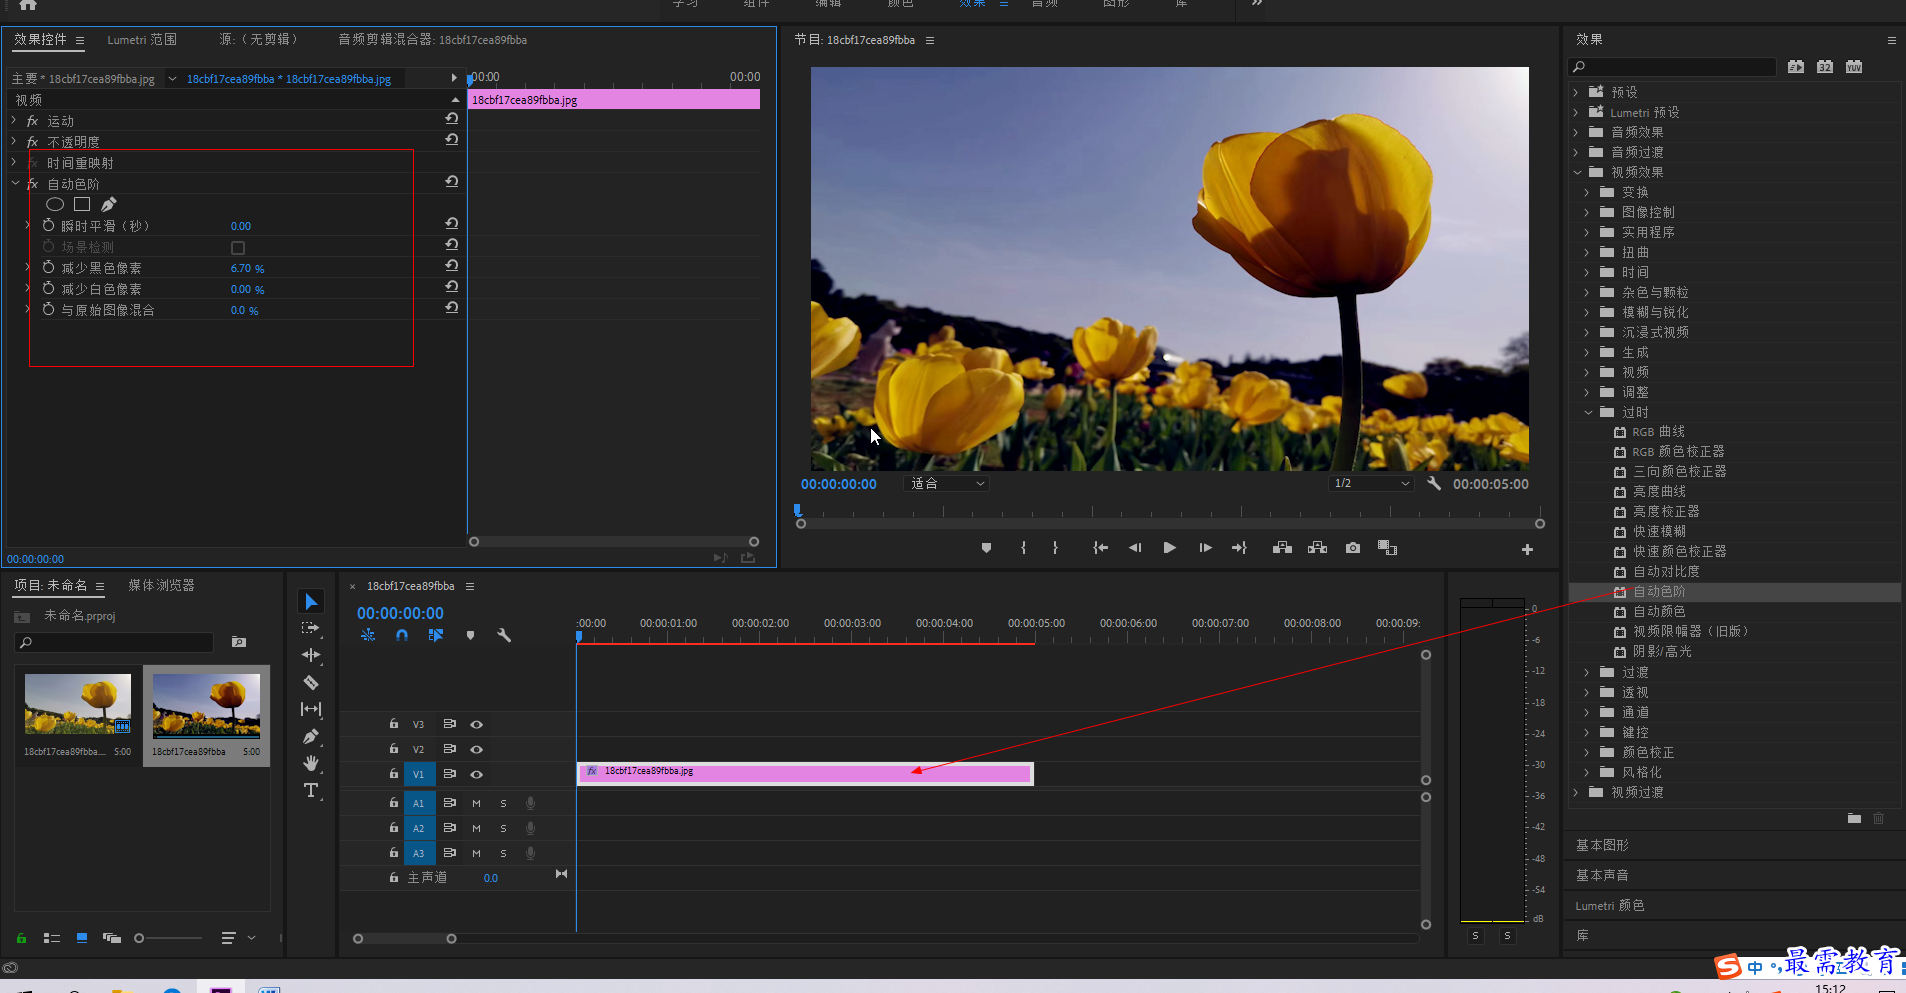Select the Razor tool

pos(311,682)
